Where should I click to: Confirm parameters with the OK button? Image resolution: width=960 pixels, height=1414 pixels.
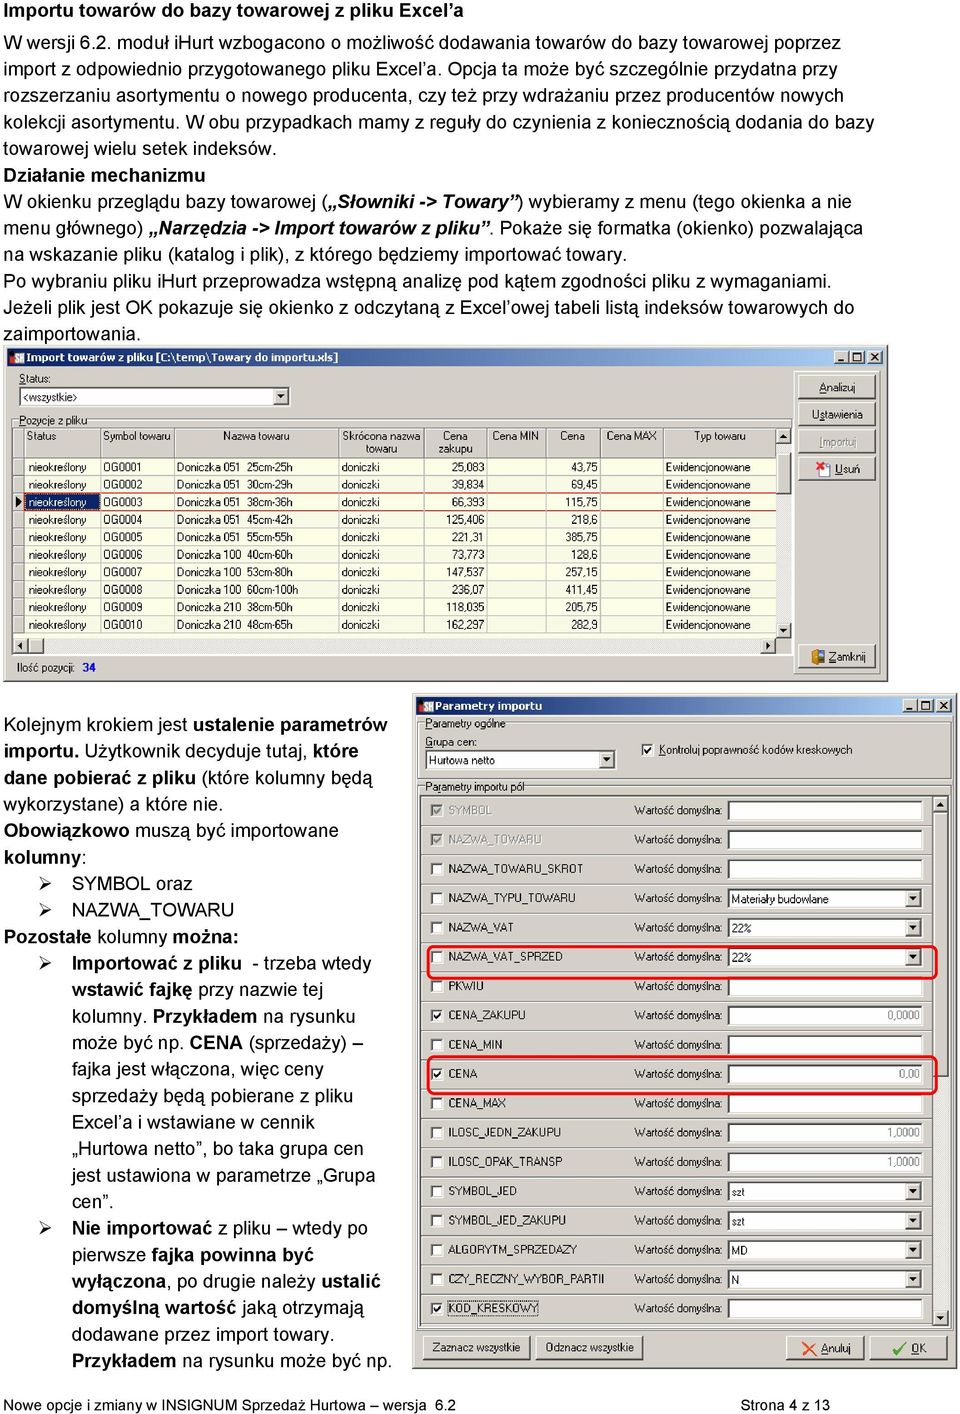[908, 1348]
